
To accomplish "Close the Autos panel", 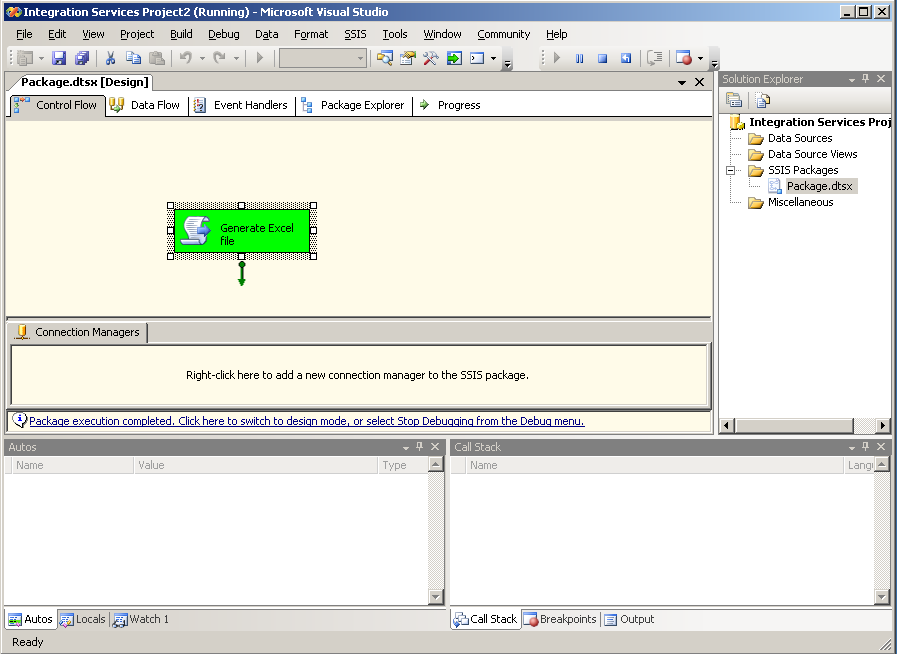I will 435,446.
